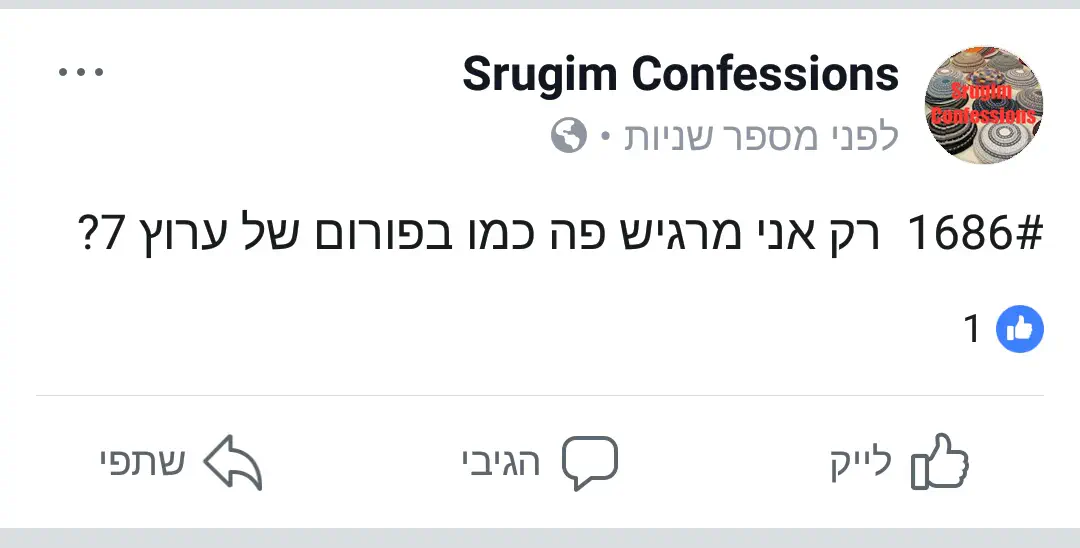Open the three-dot post options menu

(81, 73)
